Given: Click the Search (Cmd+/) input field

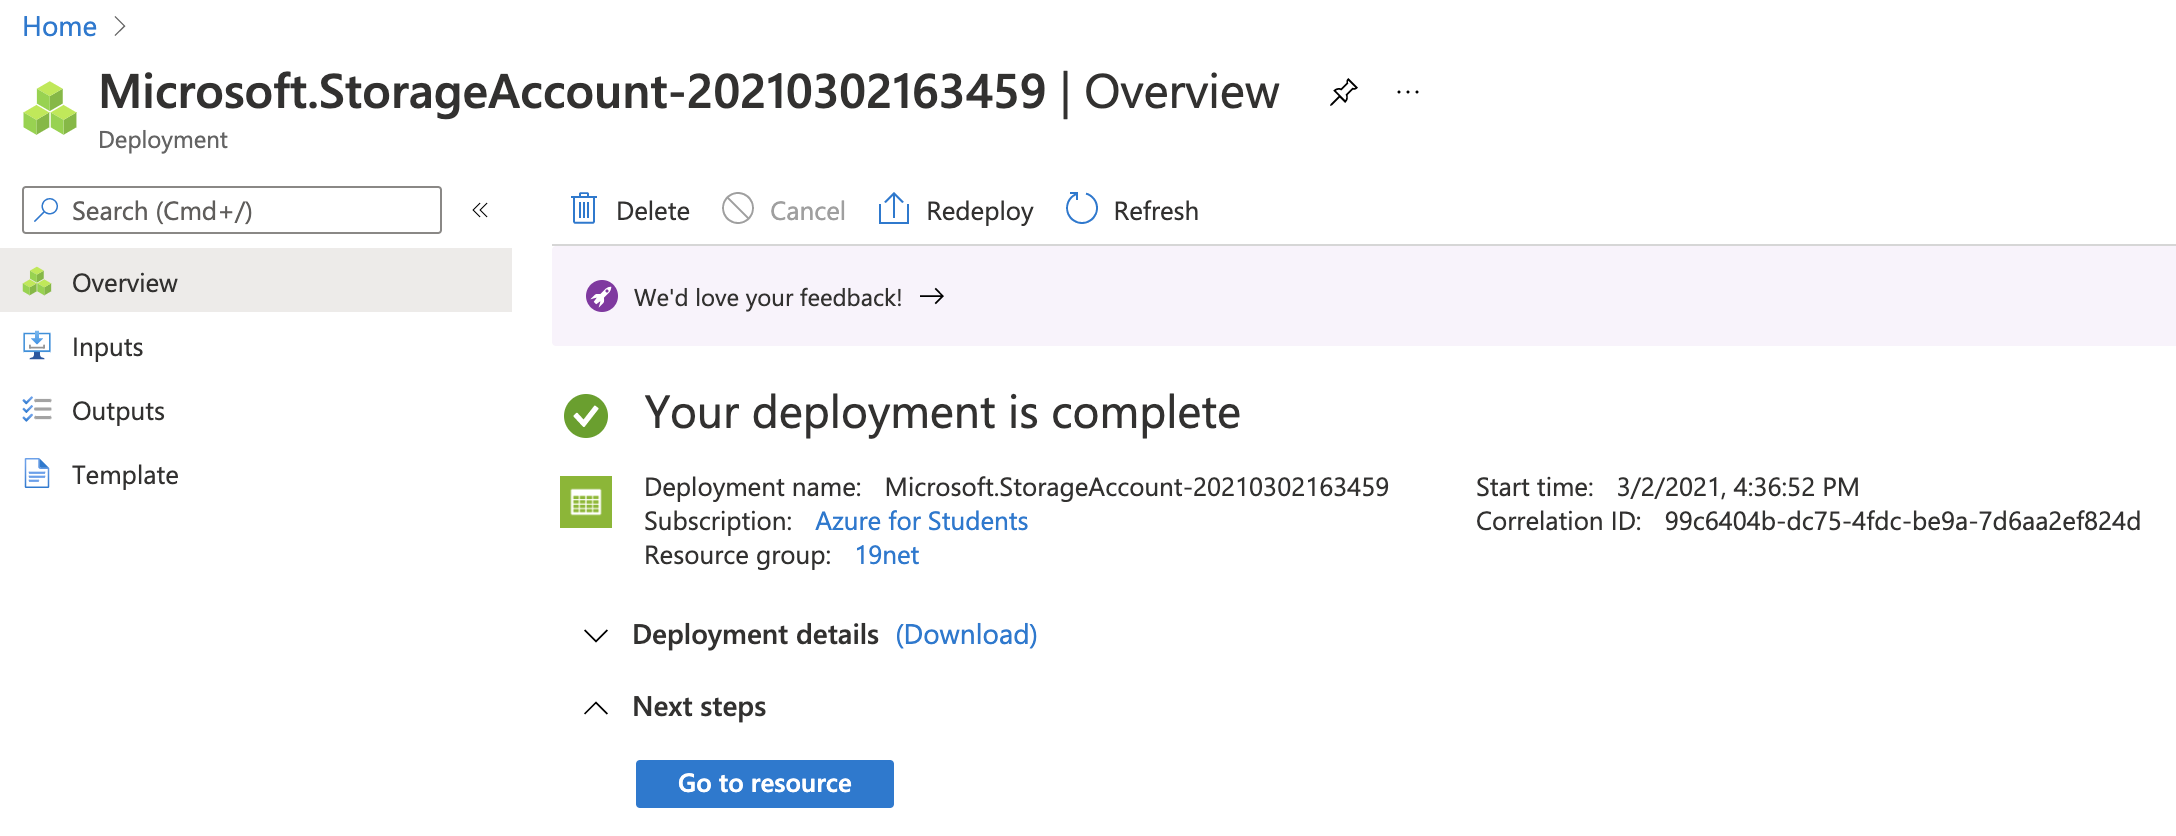Looking at the screenshot, I should pyautogui.click(x=232, y=210).
